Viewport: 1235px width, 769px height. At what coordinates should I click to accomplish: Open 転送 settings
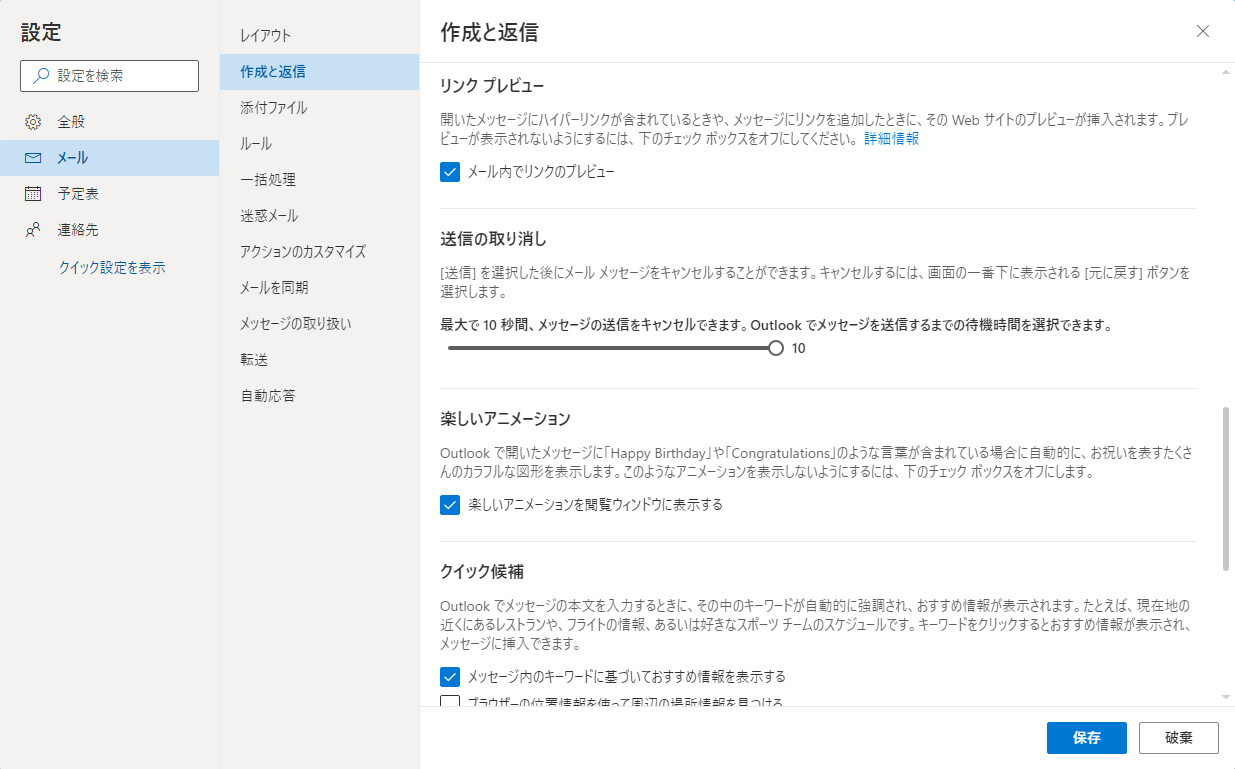click(253, 359)
